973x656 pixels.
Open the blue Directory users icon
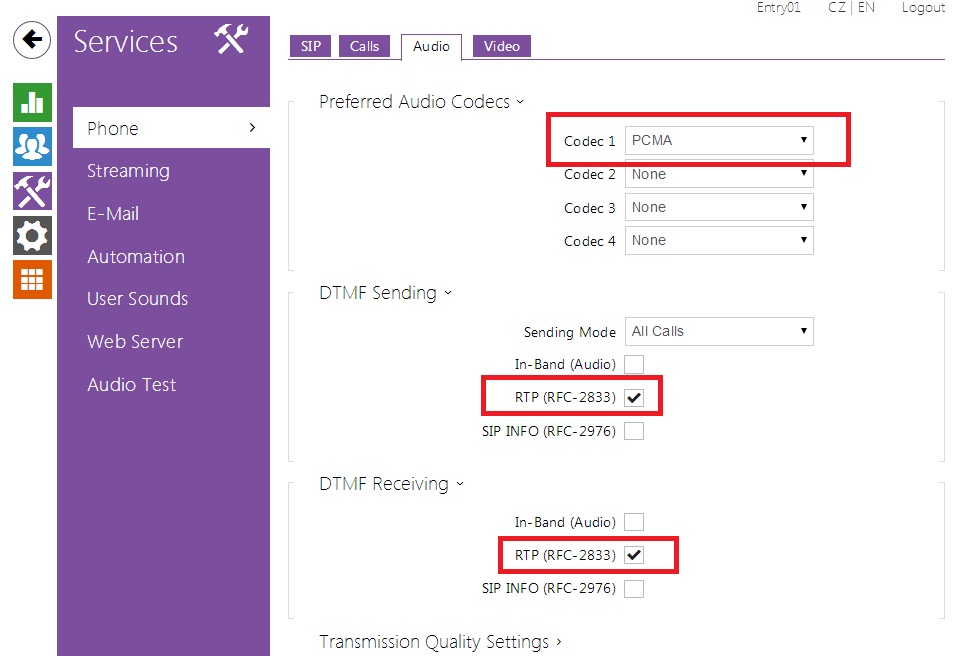32,146
